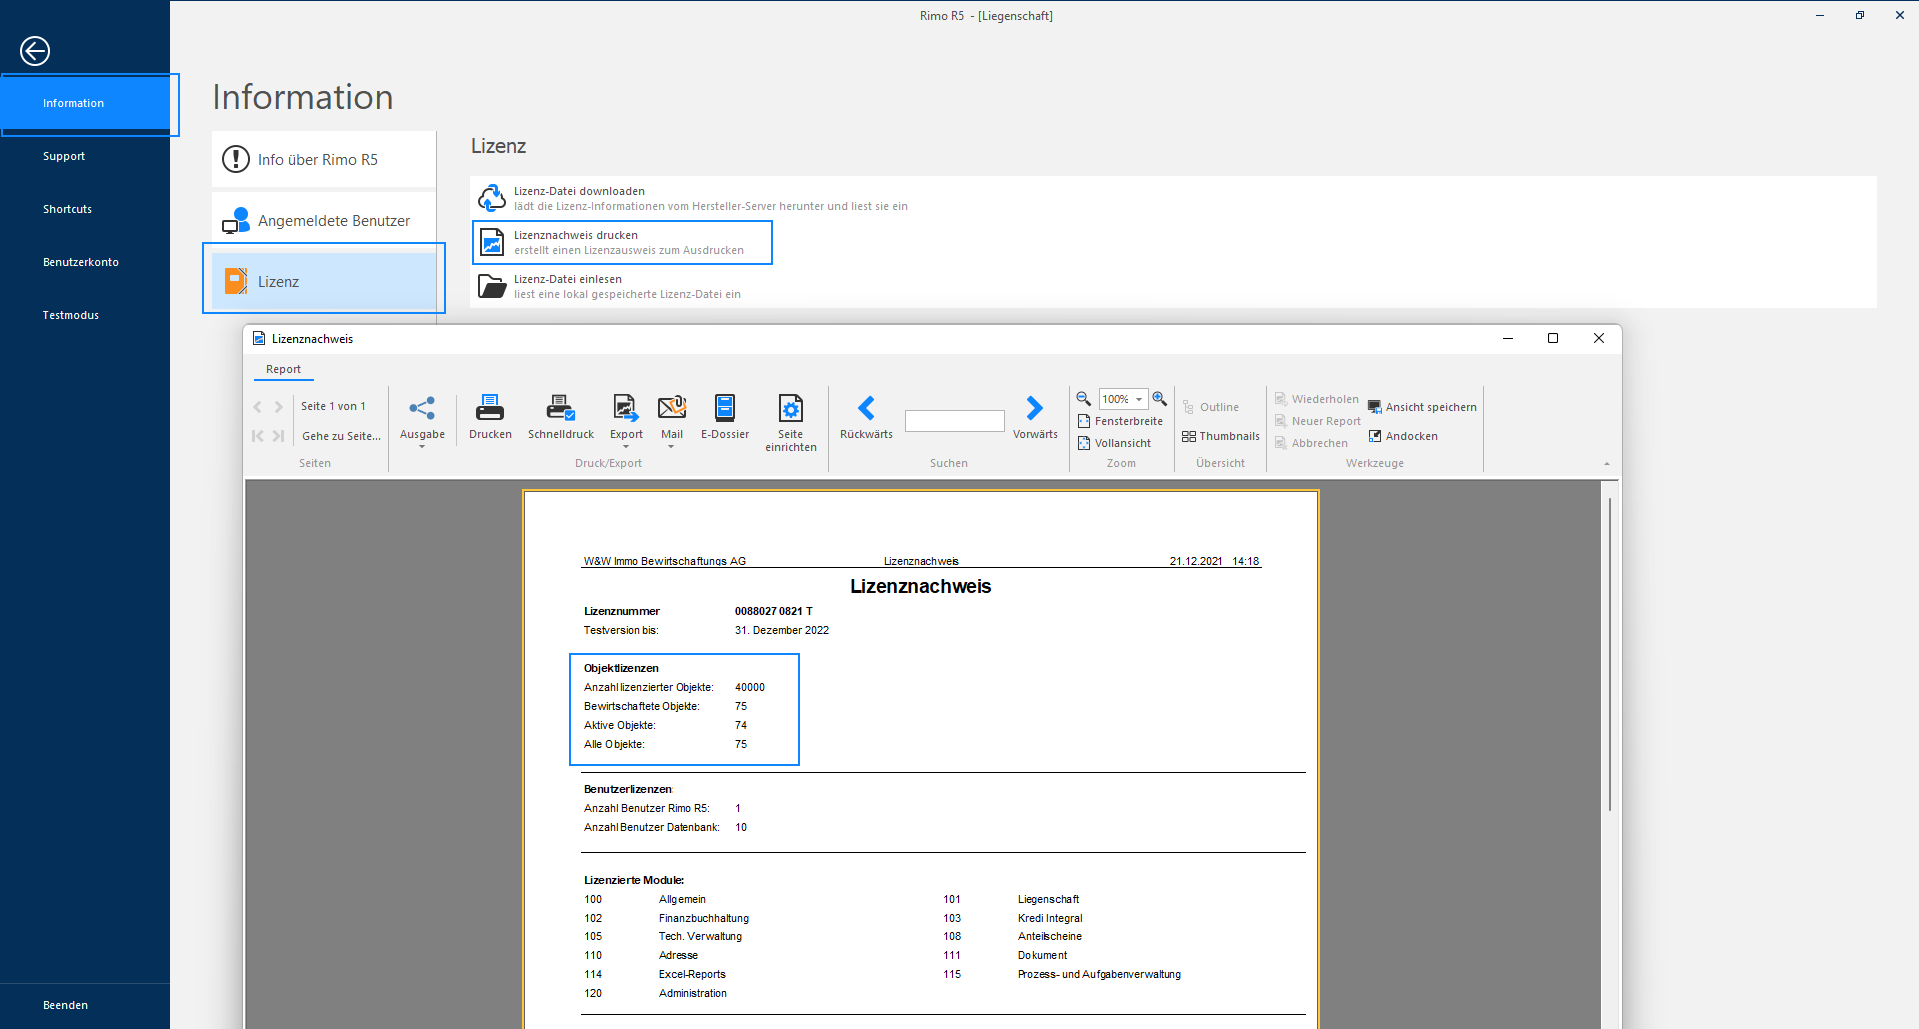Image resolution: width=1919 pixels, height=1029 pixels.
Task: Click the zoom in magnifier
Action: click(x=1159, y=398)
